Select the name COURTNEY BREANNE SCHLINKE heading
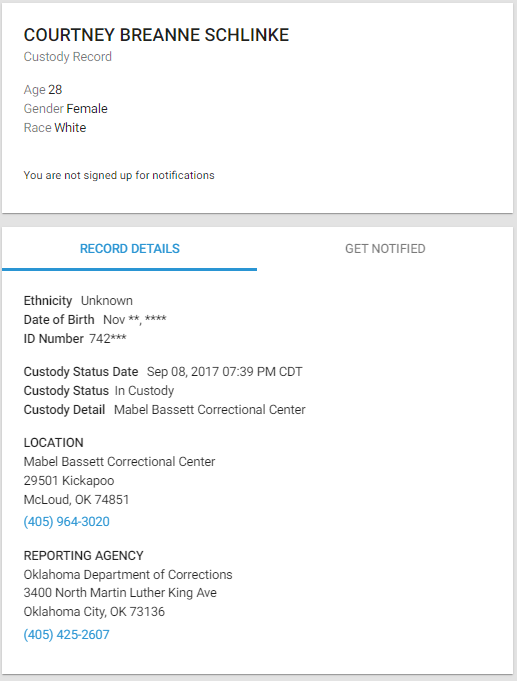The height and width of the screenshot is (681, 517). point(156,35)
